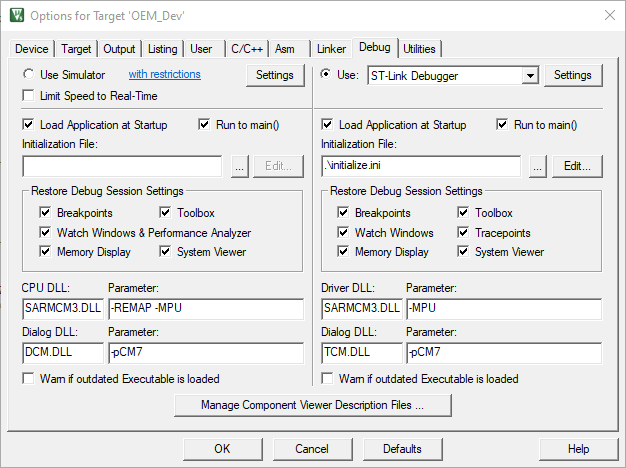The width and height of the screenshot is (626, 468).
Task: Toggle ST-Link Memory Display checkbox
Action: point(343,252)
